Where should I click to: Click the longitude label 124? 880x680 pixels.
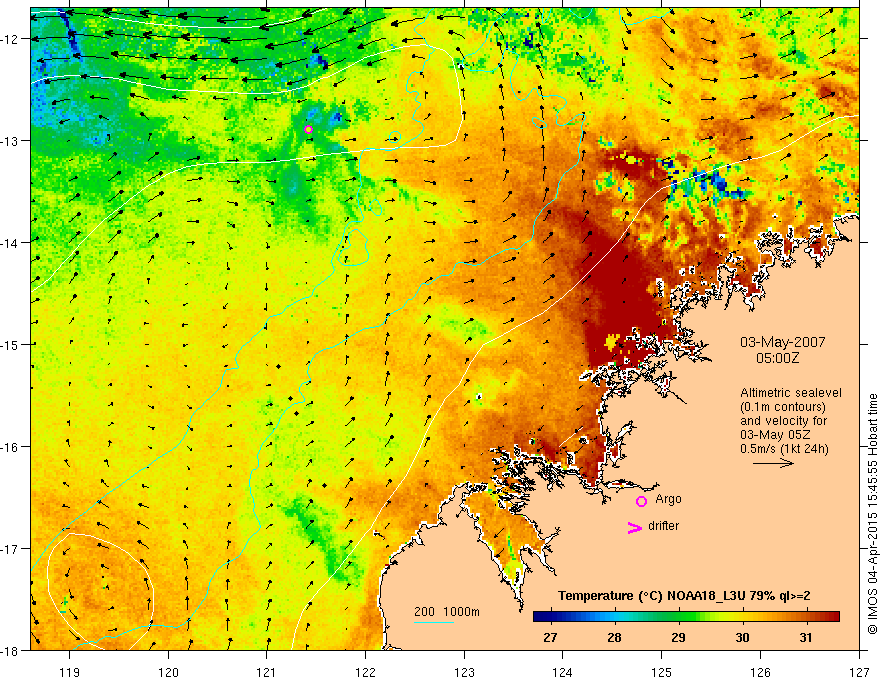[563, 672]
